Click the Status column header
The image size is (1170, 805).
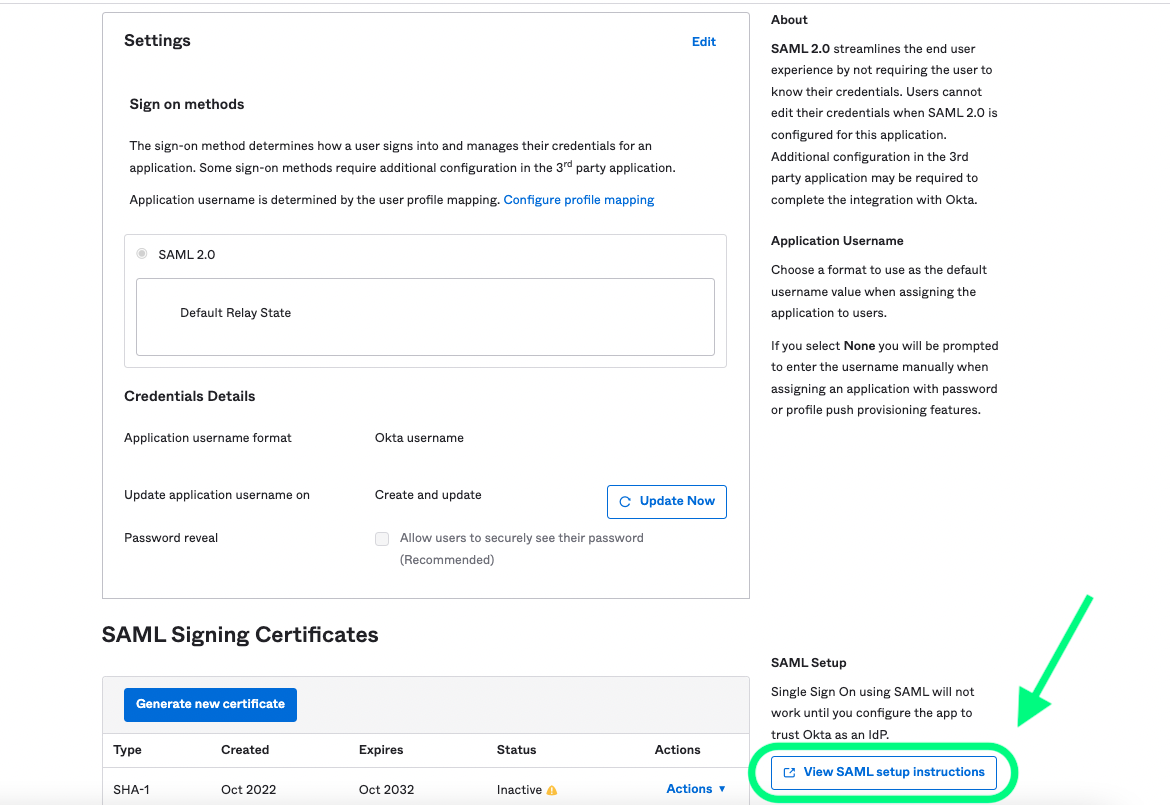coord(516,750)
